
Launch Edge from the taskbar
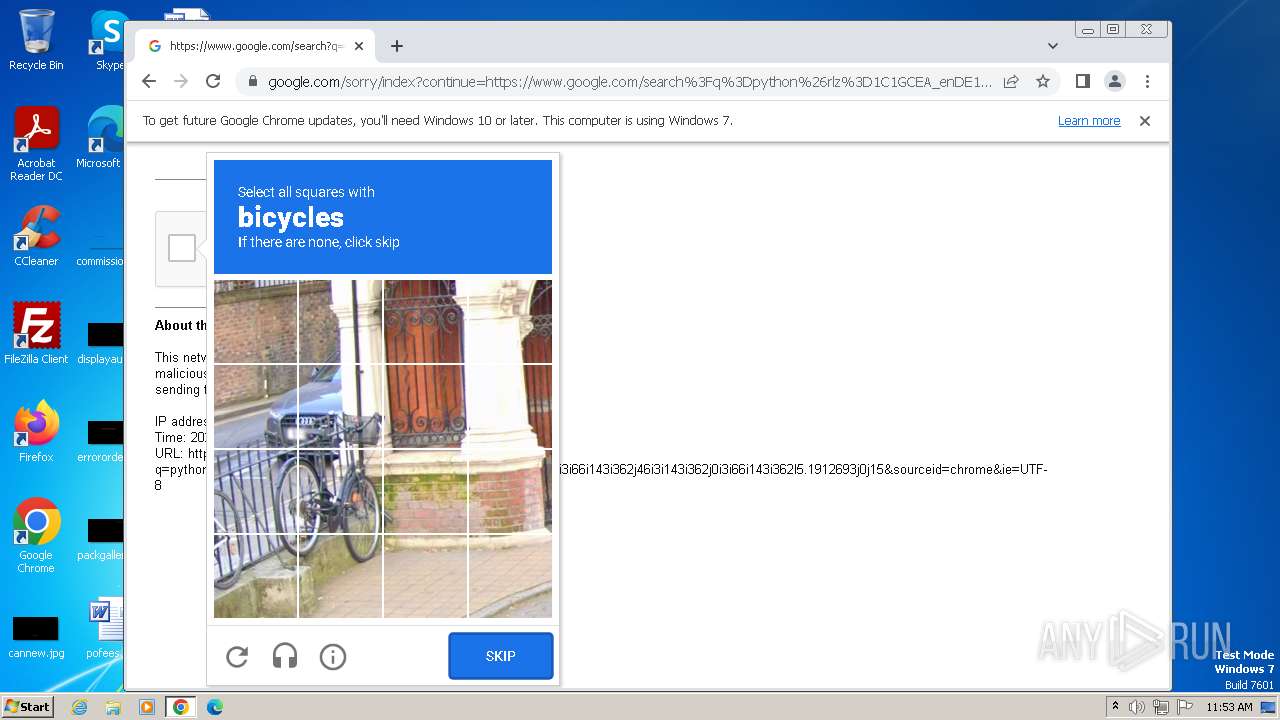[215, 707]
